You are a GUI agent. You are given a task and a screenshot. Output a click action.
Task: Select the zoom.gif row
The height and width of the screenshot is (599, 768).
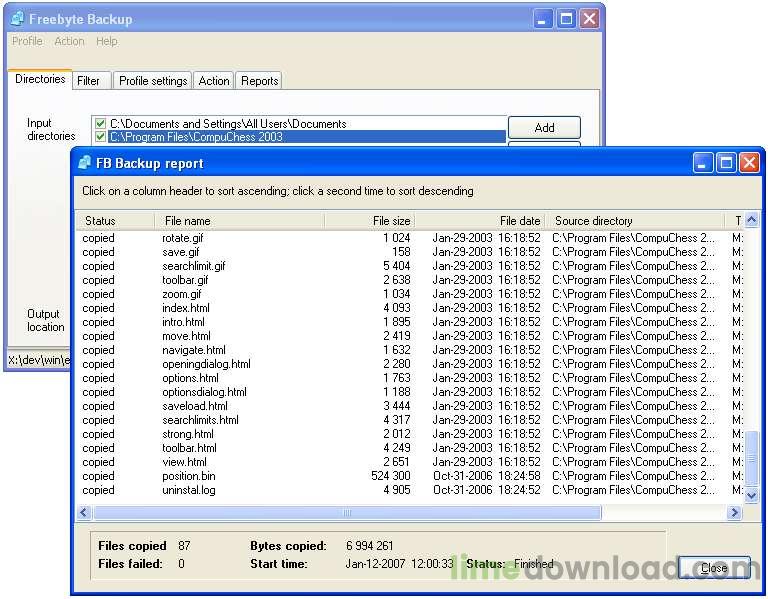[x=410, y=294]
